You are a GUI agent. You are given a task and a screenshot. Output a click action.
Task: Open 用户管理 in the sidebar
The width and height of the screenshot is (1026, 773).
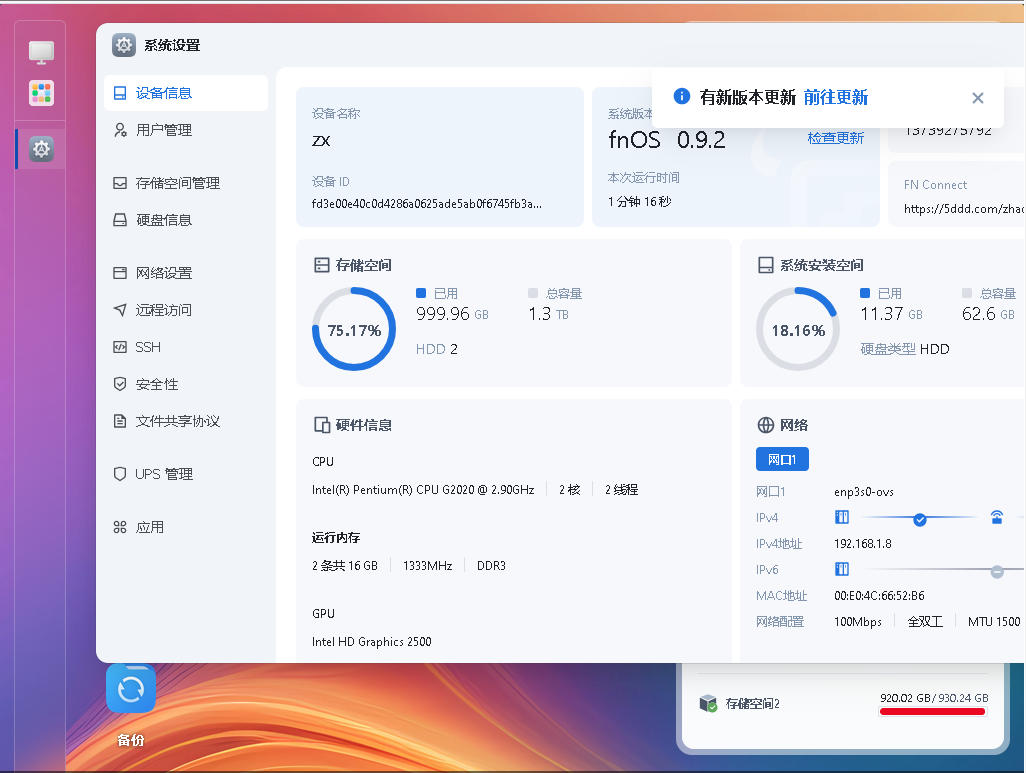coord(186,130)
